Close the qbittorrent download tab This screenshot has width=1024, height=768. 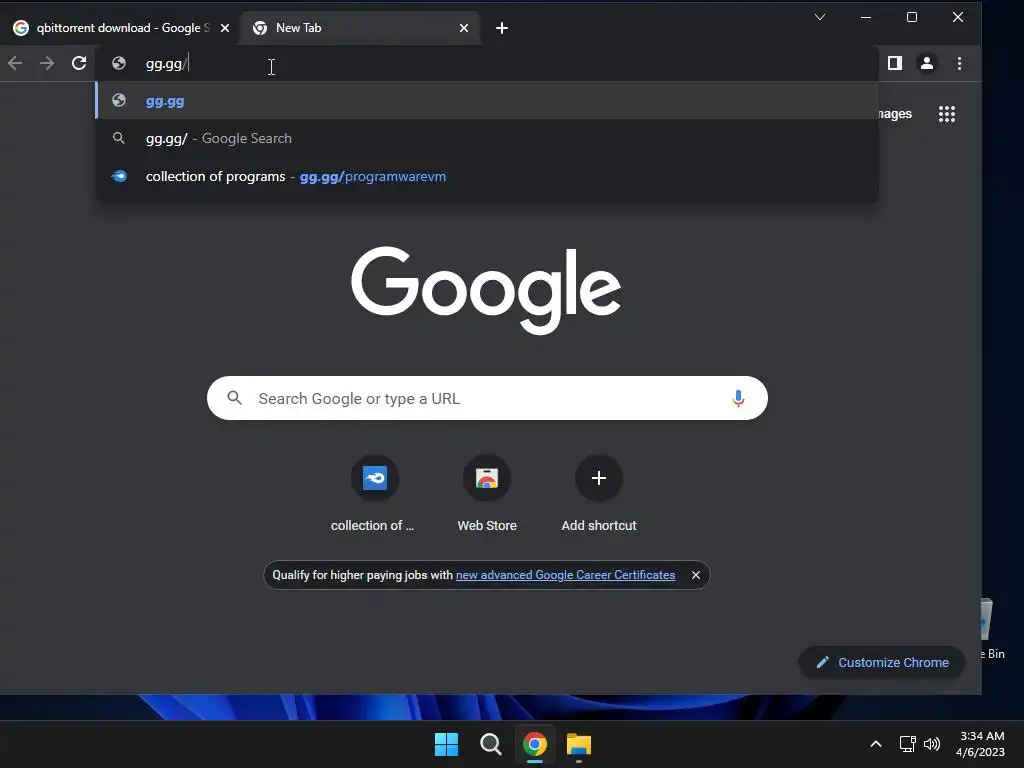tap(225, 28)
